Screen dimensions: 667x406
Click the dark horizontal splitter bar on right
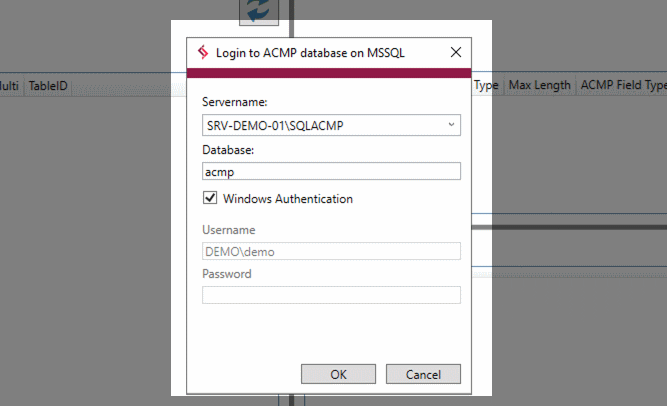tap(569, 227)
